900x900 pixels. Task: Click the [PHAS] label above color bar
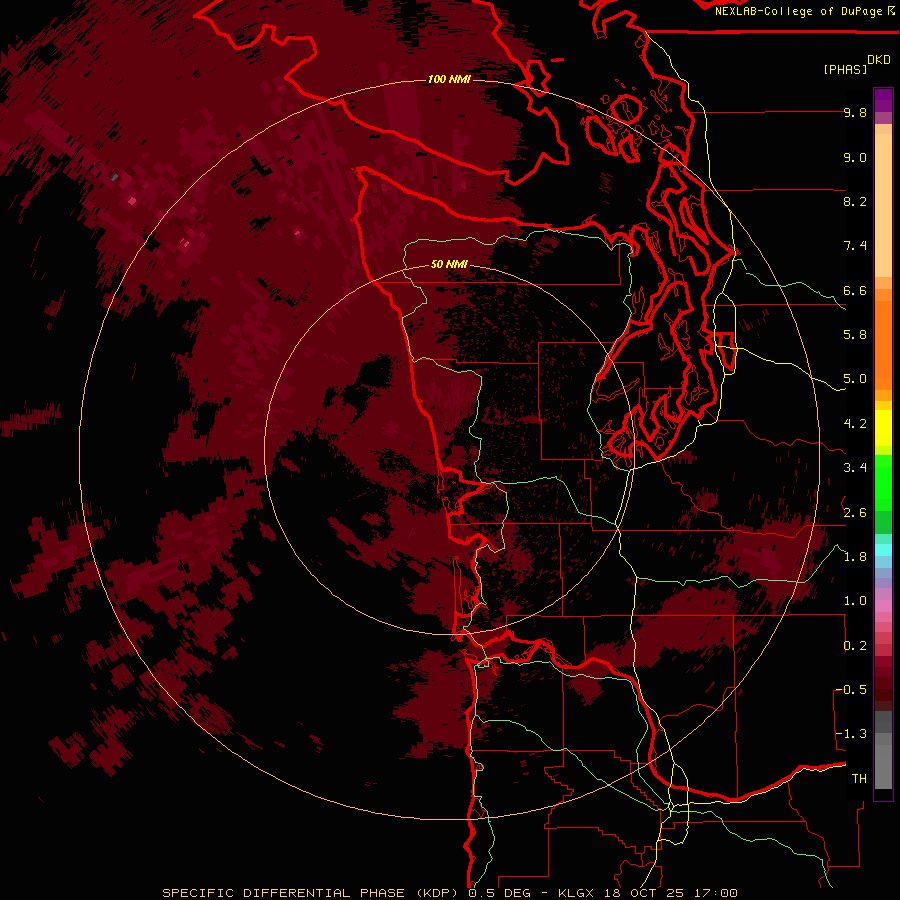[845, 69]
